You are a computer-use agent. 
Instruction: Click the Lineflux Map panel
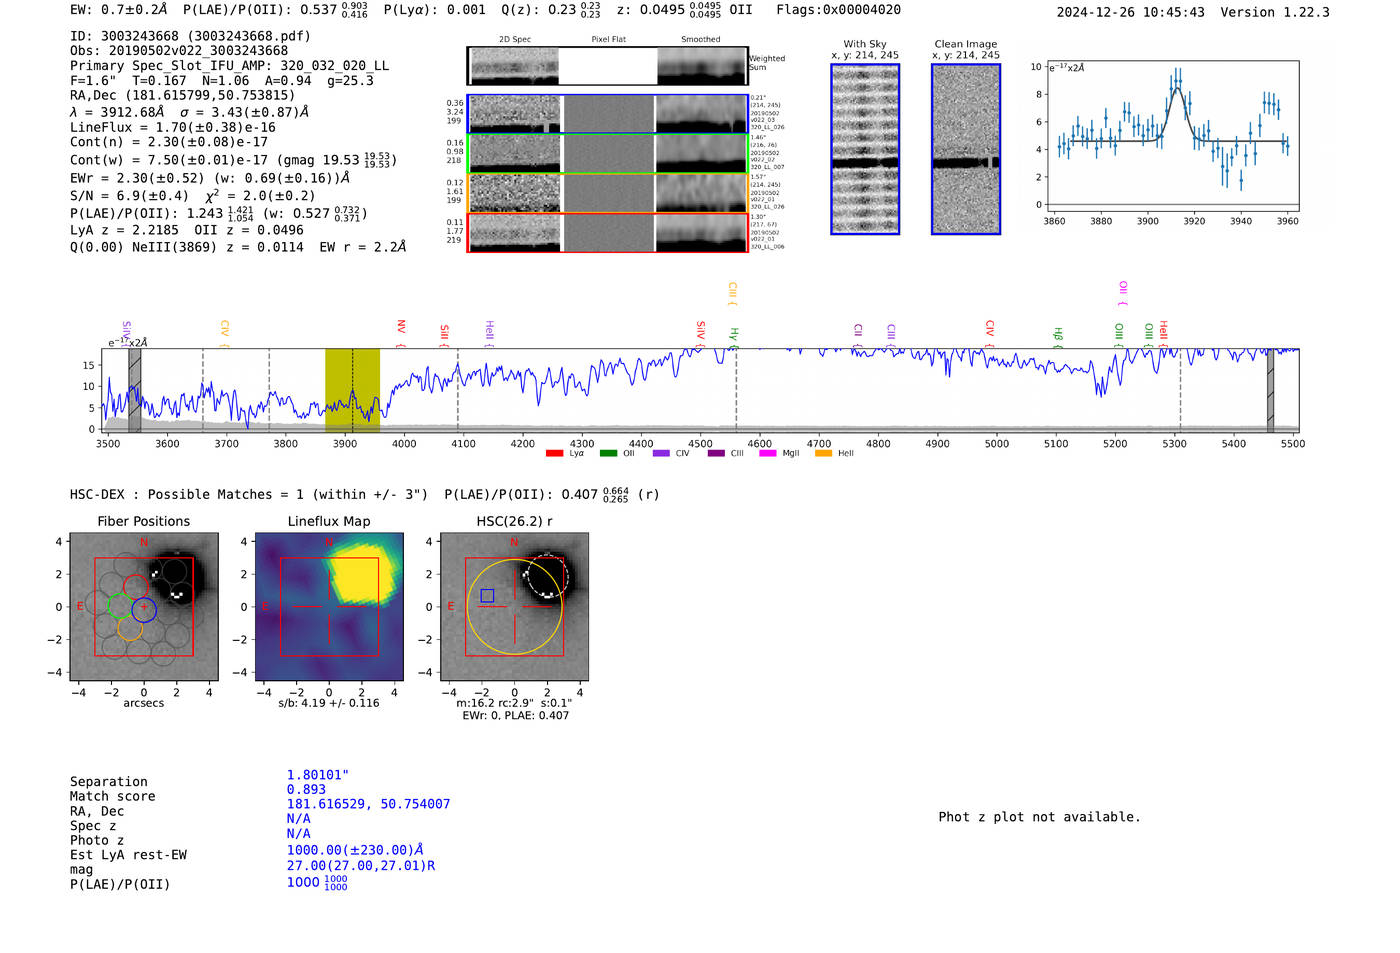click(329, 606)
